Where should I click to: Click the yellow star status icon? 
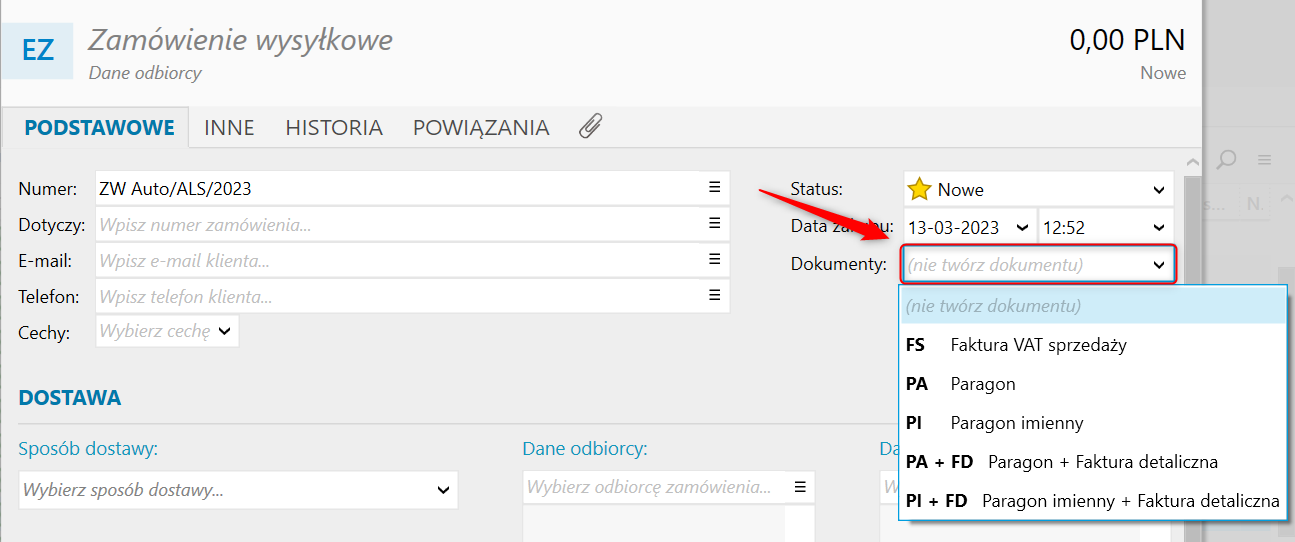tap(920, 189)
